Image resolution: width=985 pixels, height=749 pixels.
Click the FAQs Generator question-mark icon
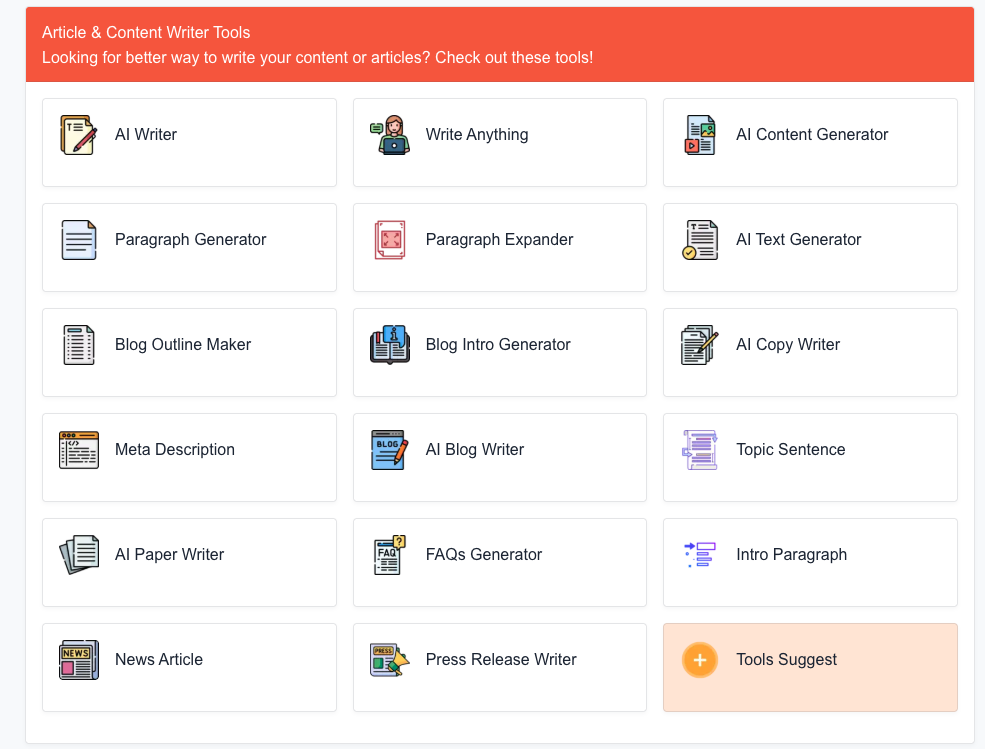point(389,555)
